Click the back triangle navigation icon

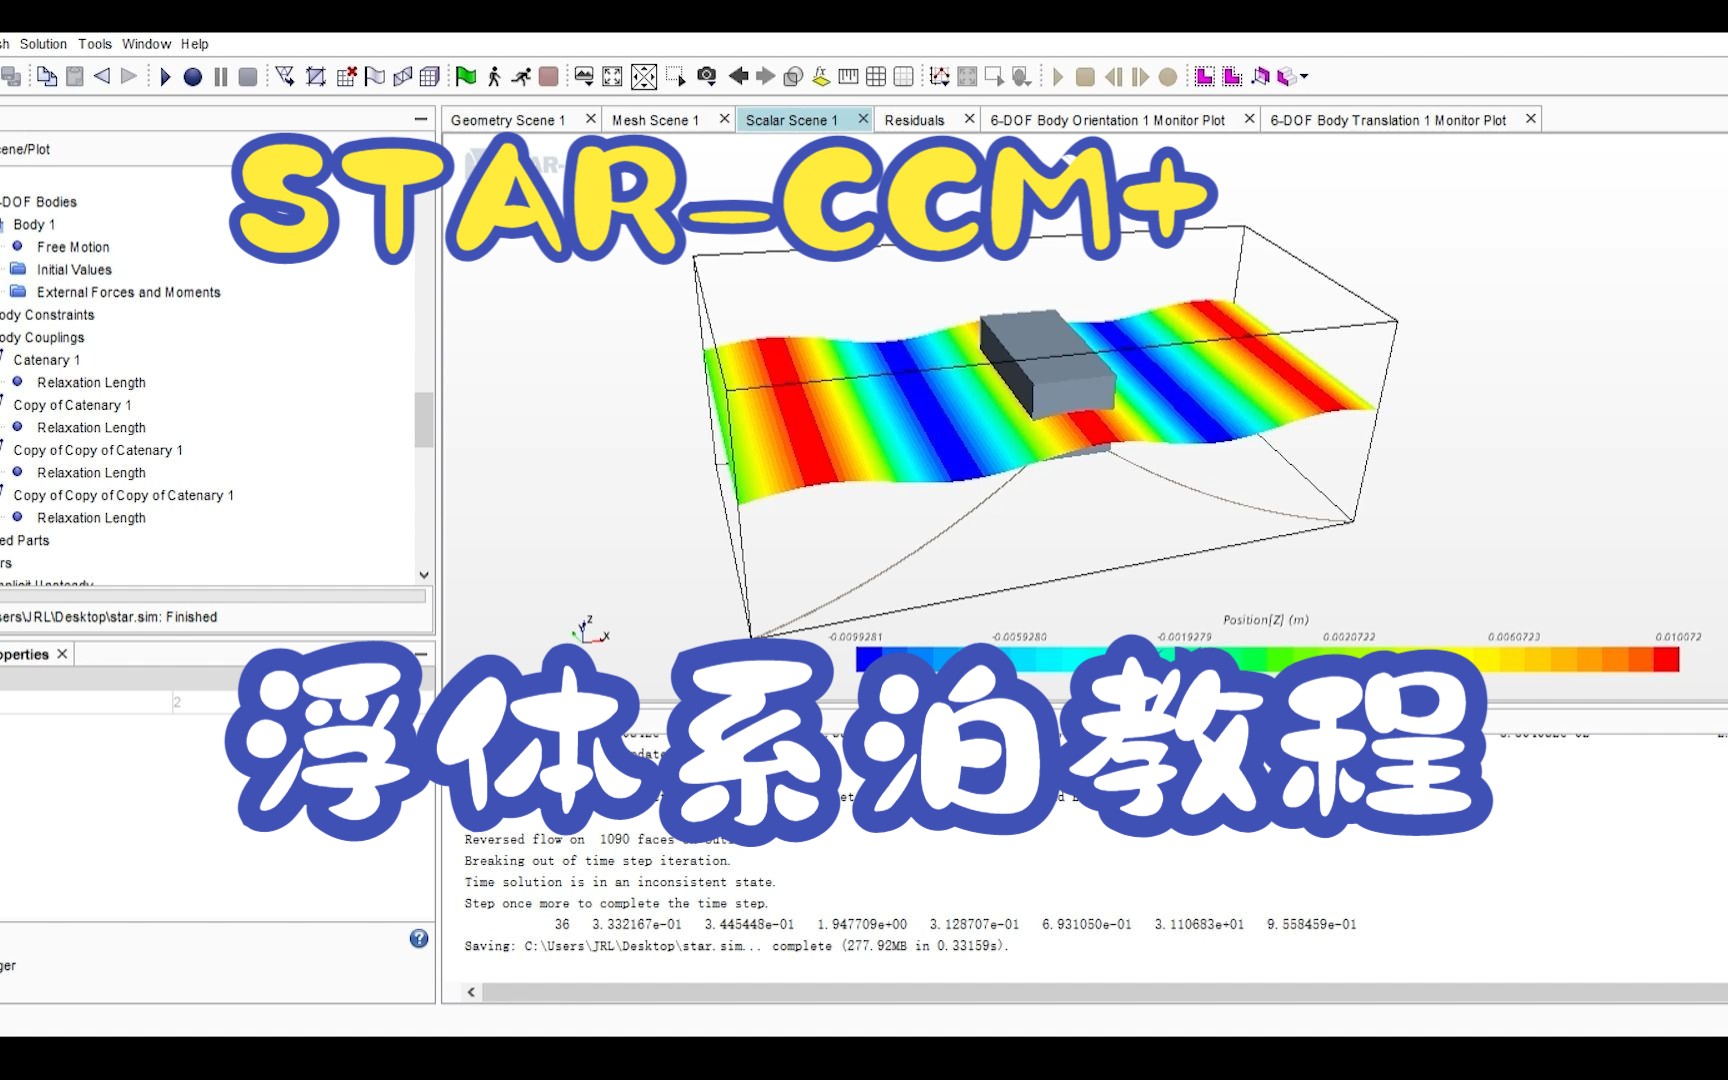click(102, 76)
